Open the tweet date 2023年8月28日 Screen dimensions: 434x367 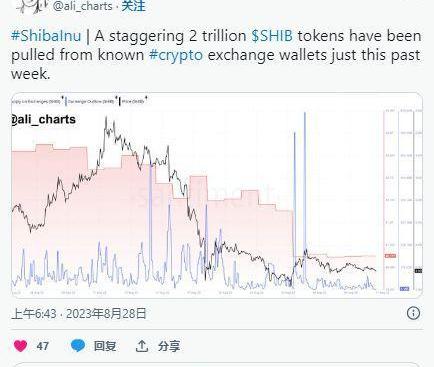click(106, 313)
